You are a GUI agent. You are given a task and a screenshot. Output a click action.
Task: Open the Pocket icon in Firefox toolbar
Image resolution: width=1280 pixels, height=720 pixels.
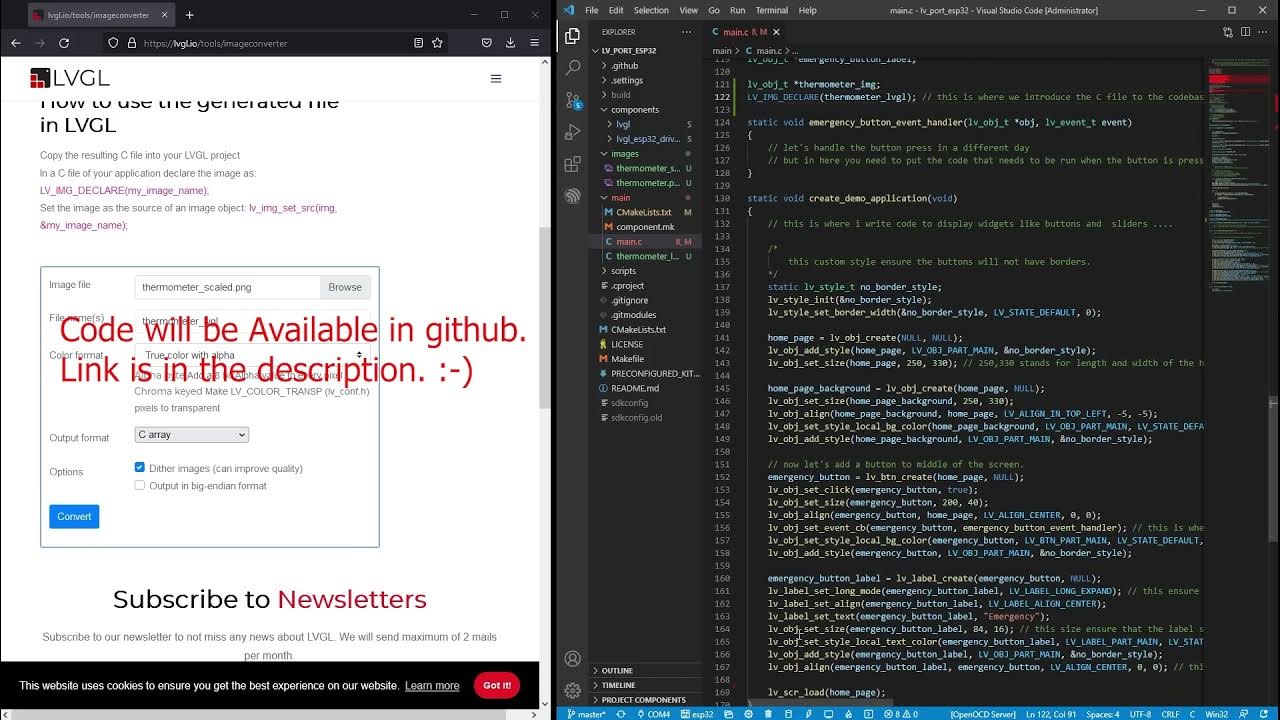[x=487, y=43]
